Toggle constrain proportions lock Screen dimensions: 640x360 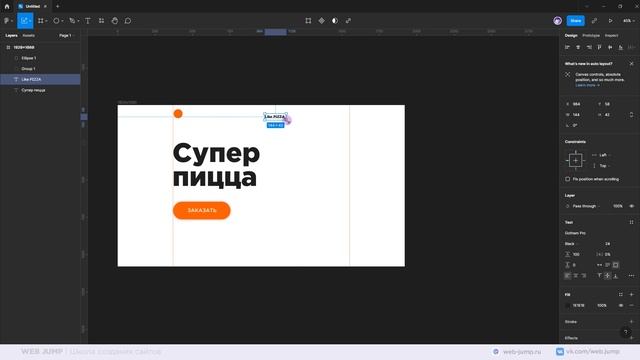[x=631, y=115]
